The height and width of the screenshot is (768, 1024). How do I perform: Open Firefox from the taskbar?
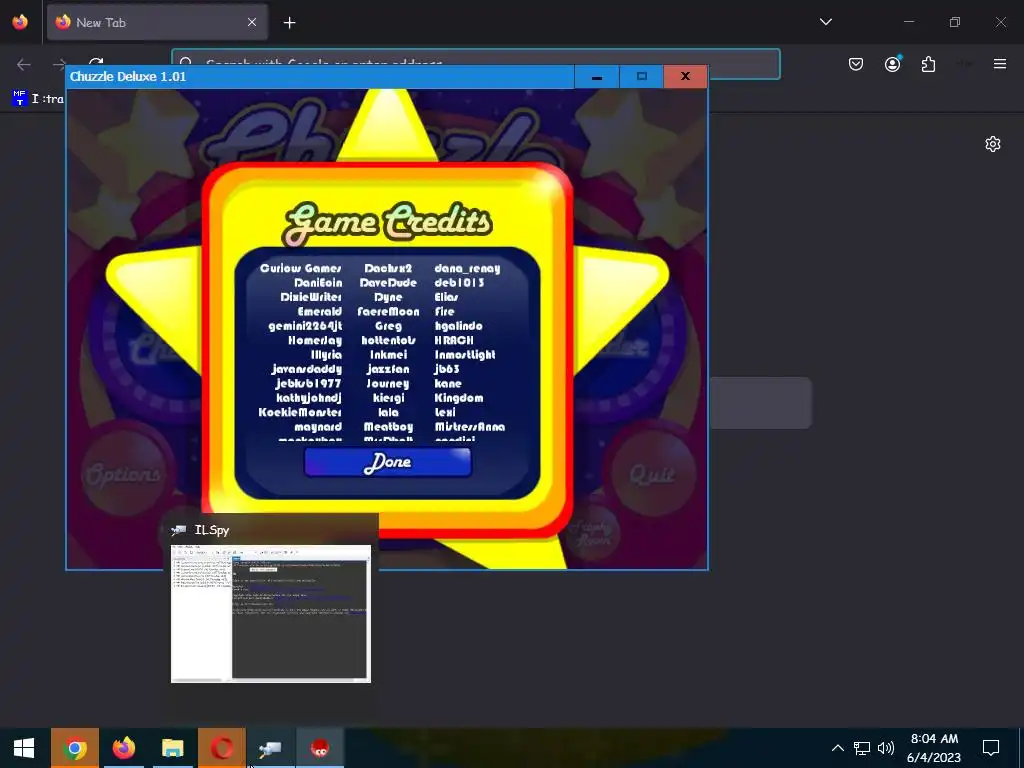123,748
